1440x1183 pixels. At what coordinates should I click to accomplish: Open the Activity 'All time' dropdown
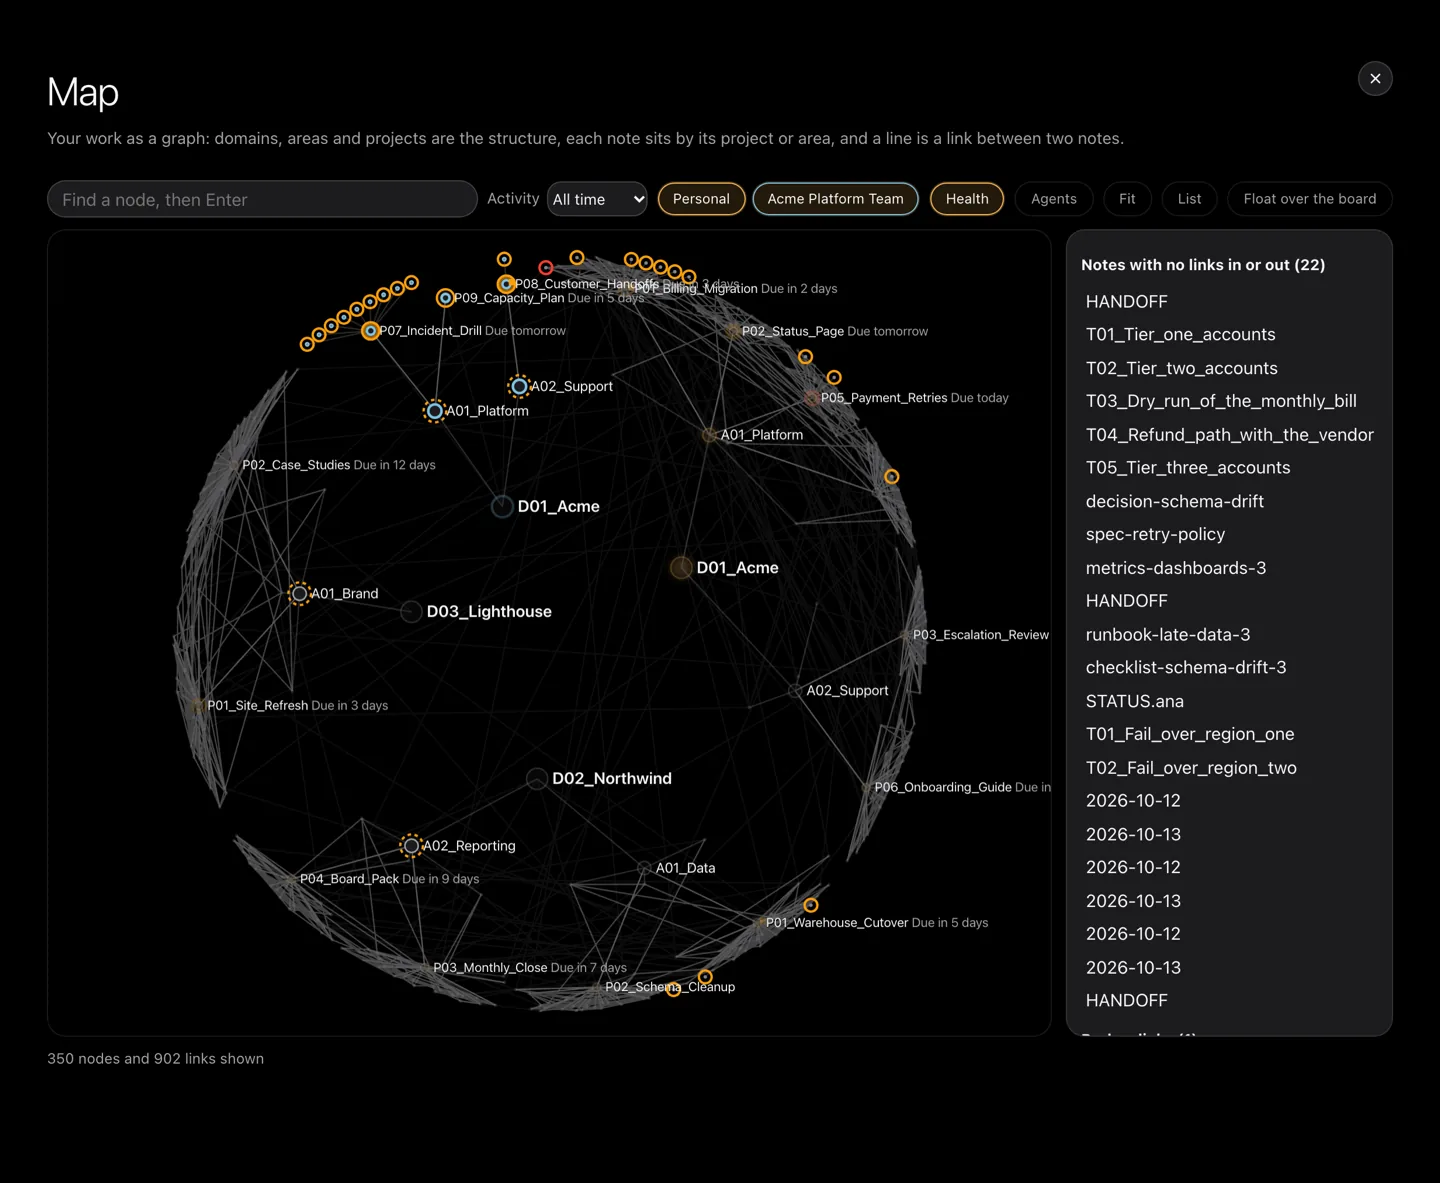[597, 199]
